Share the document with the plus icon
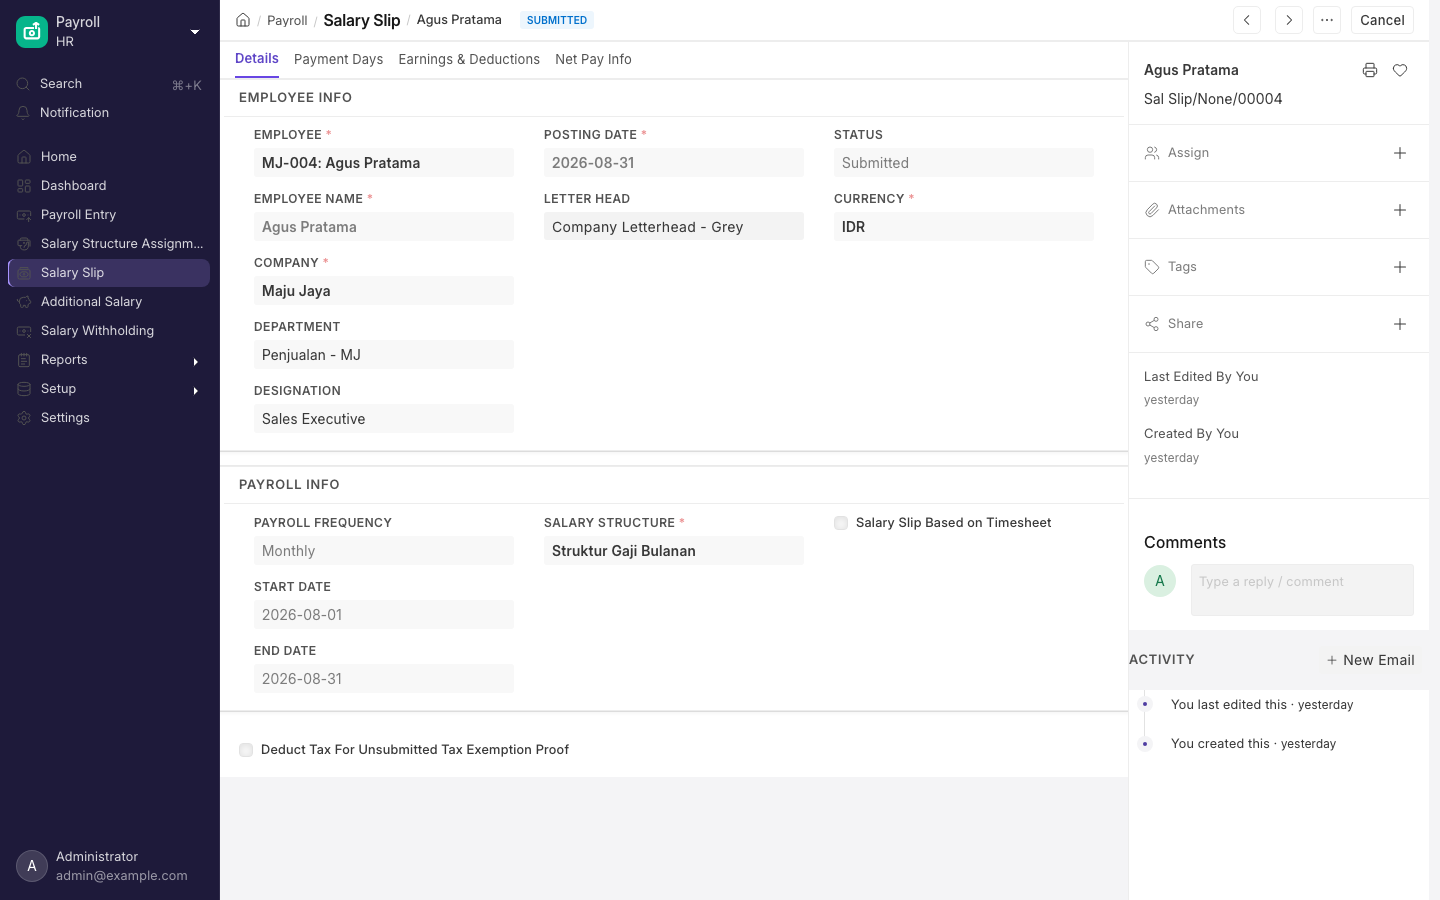Screen dimensions: 1440x900 coord(1400,324)
